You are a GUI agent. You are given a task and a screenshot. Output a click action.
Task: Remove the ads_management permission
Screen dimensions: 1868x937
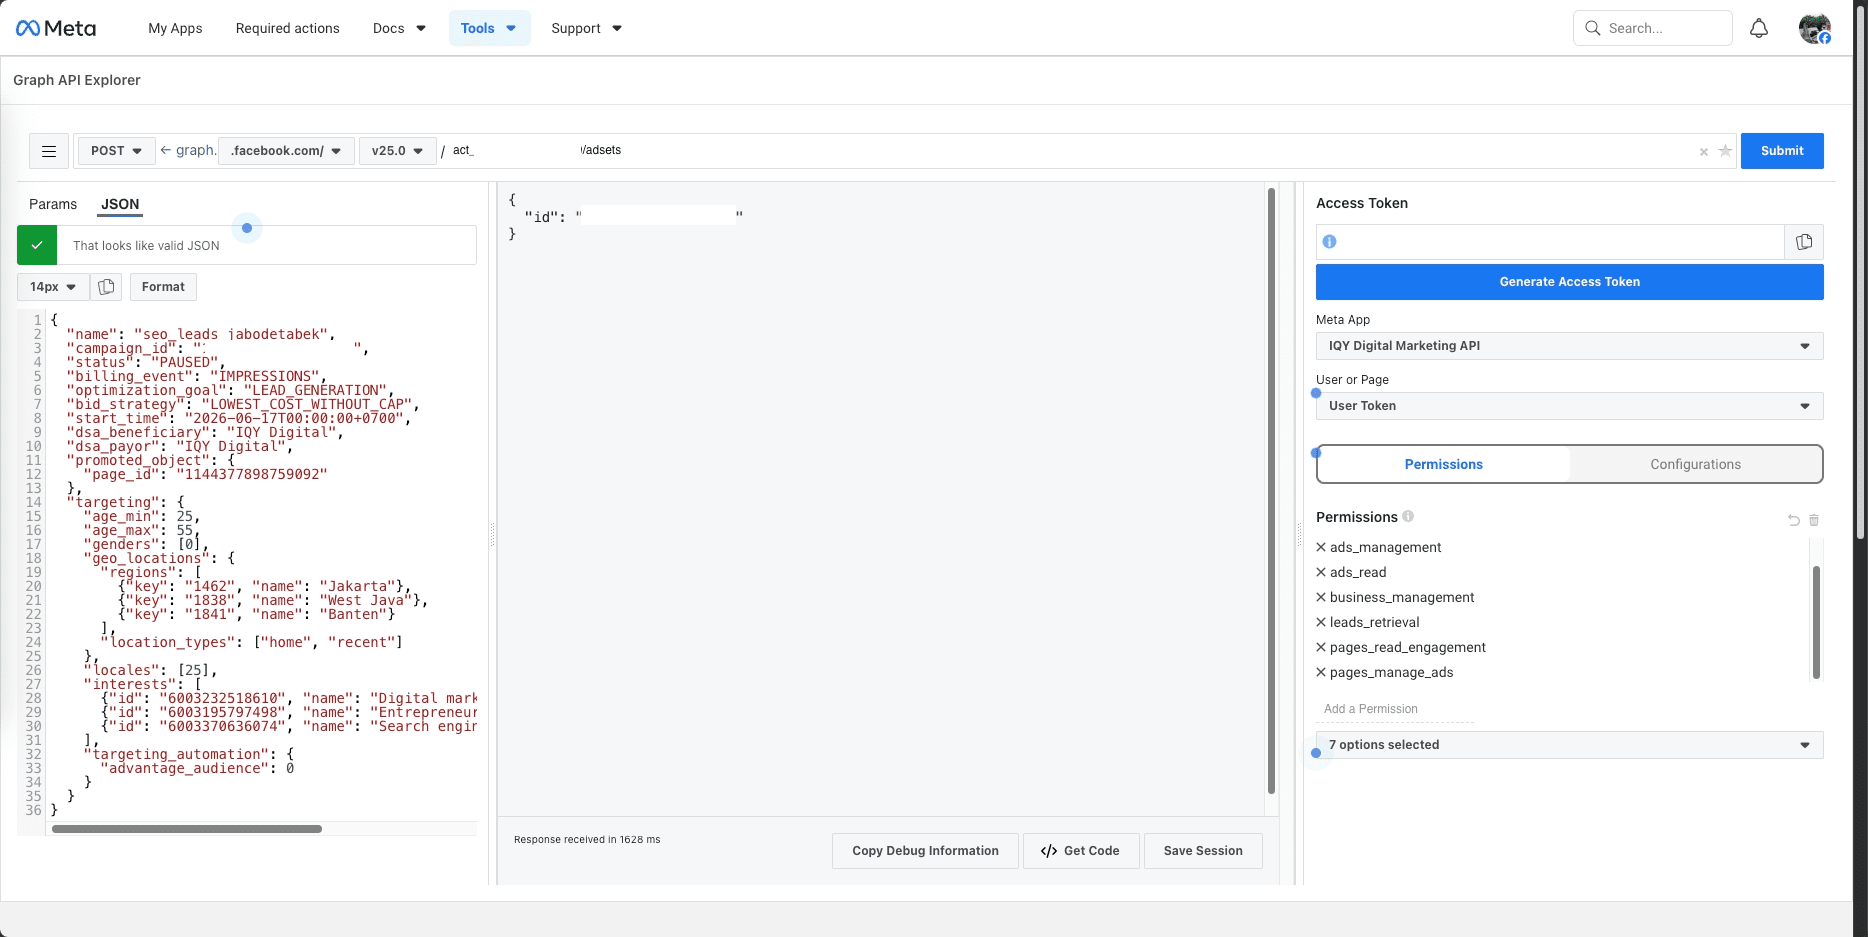coord(1321,547)
